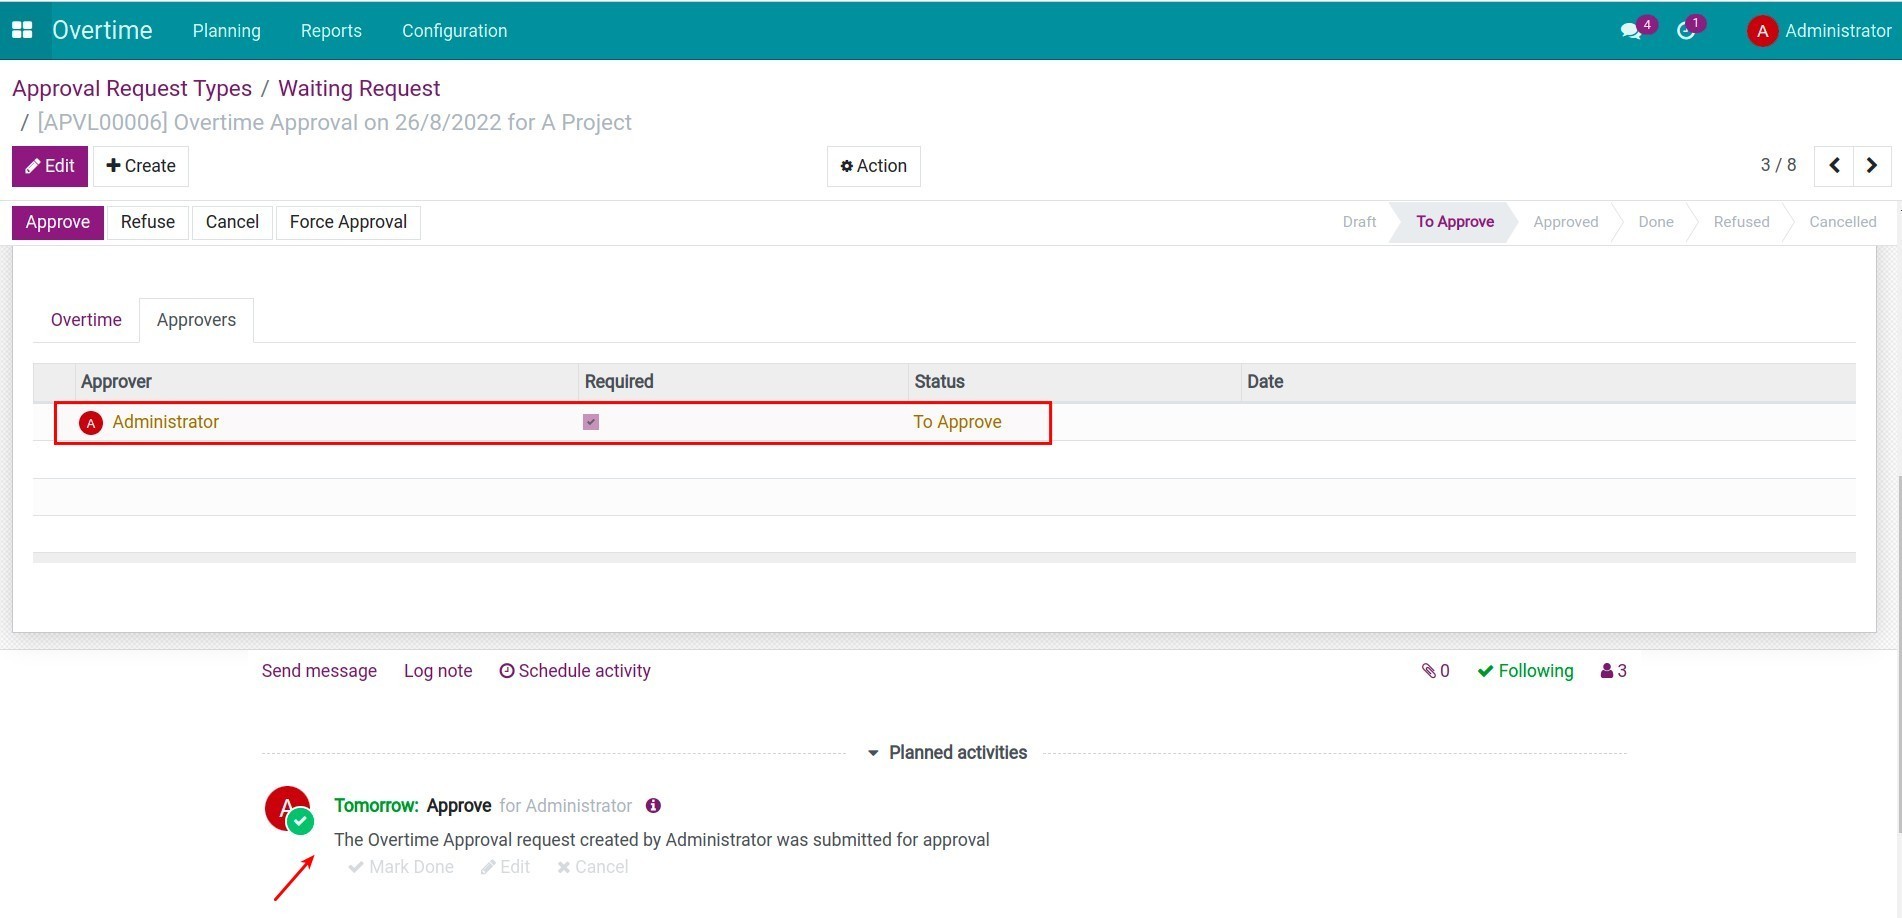Image resolution: width=1902 pixels, height=918 pixels.
Task: Toggle the Required checkbox for Administrator
Action: tap(591, 422)
